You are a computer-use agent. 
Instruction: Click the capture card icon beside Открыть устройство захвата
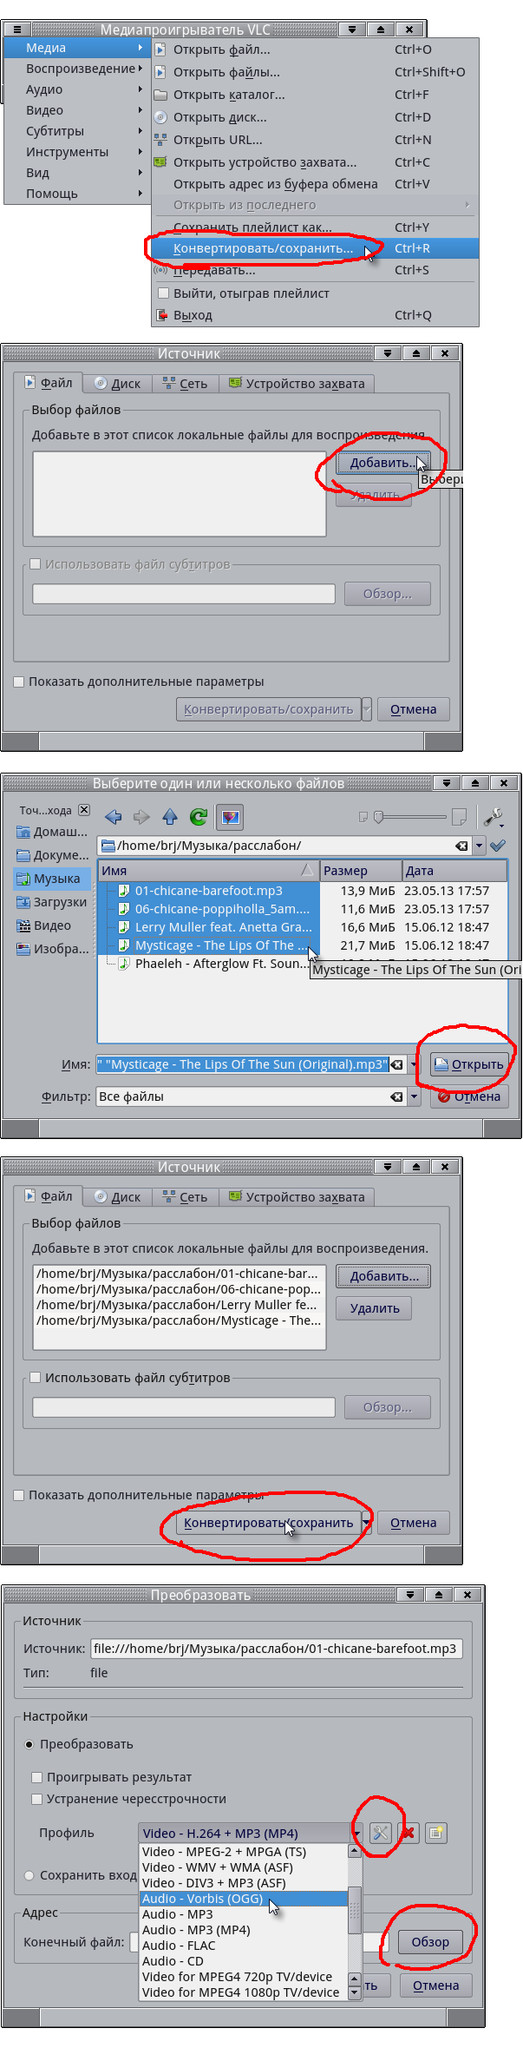tap(160, 162)
